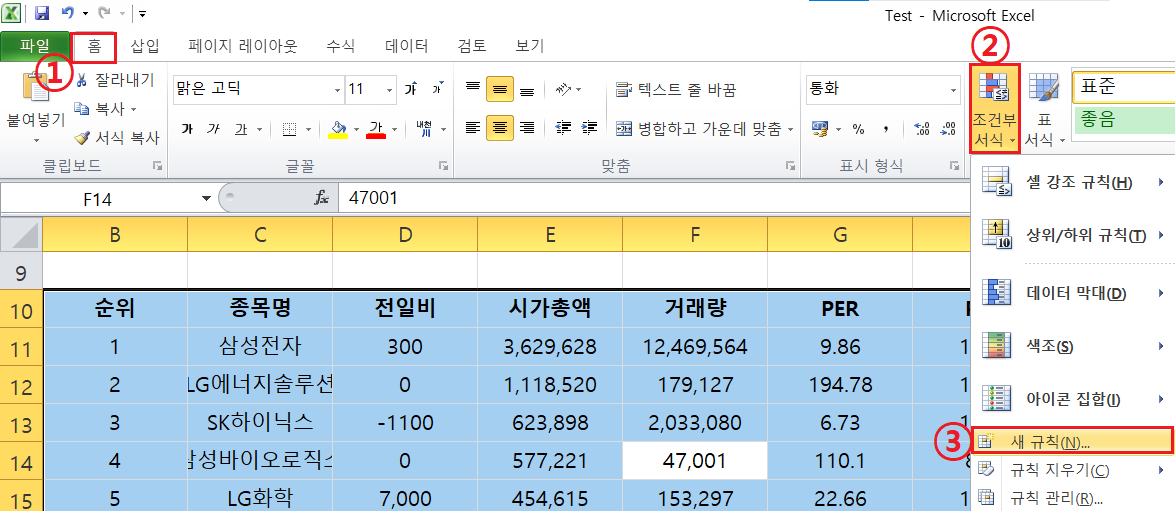This screenshot has height=511, width=1175.
Task: Open 데이터 막대 submenu
Action: pos(1072,292)
